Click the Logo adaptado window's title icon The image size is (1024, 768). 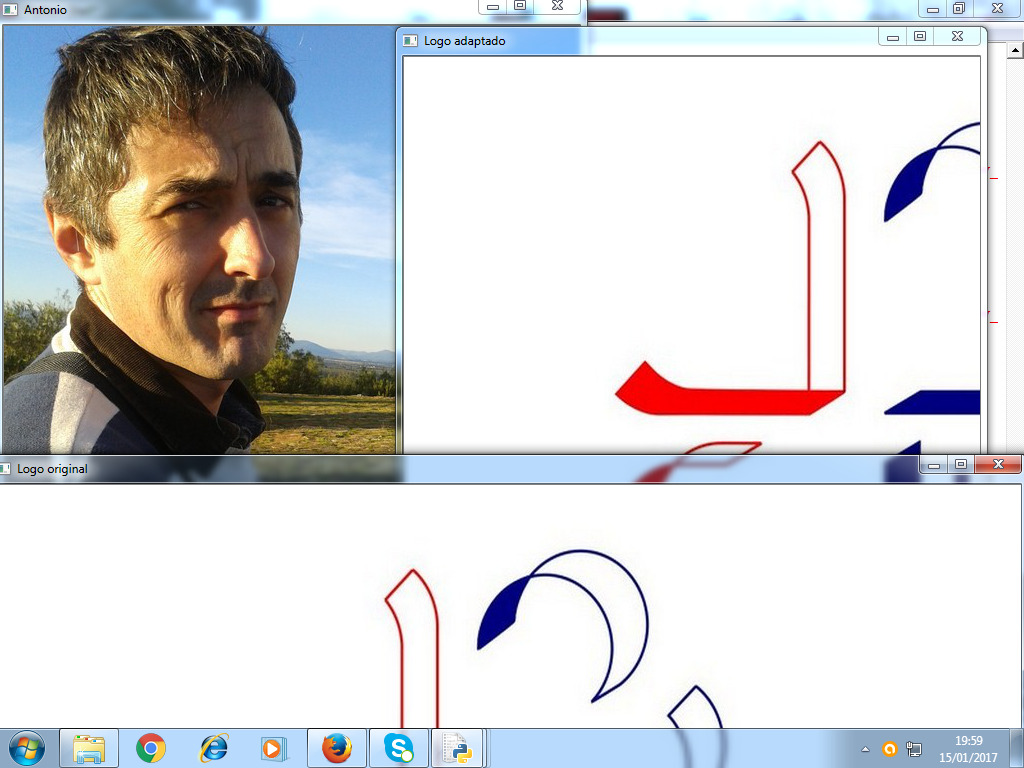[x=410, y=41]
